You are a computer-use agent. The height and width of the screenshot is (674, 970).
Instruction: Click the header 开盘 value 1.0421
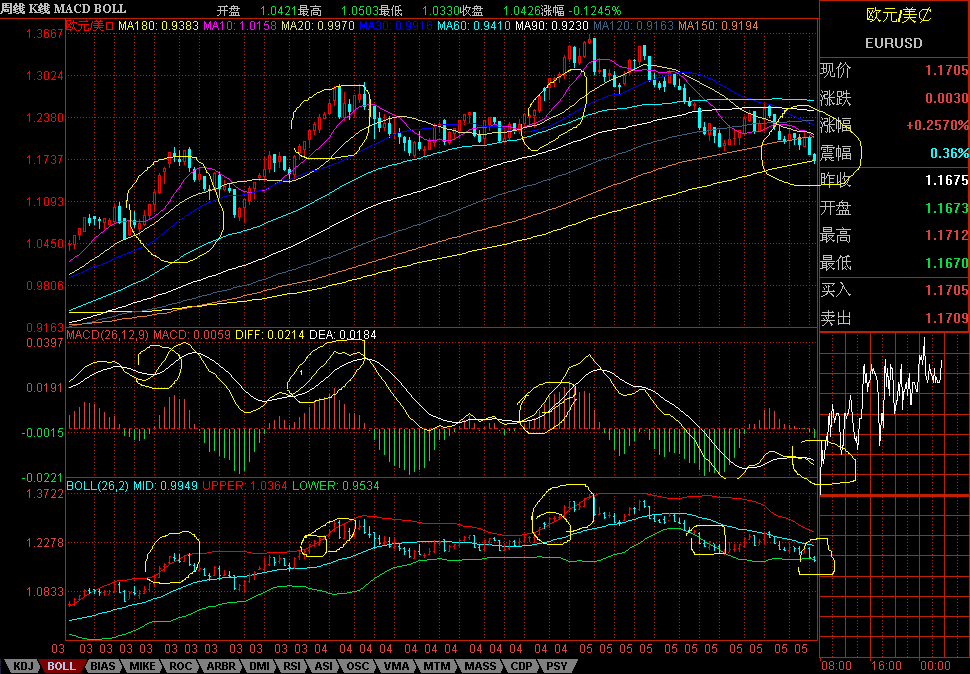coord(279,11)
